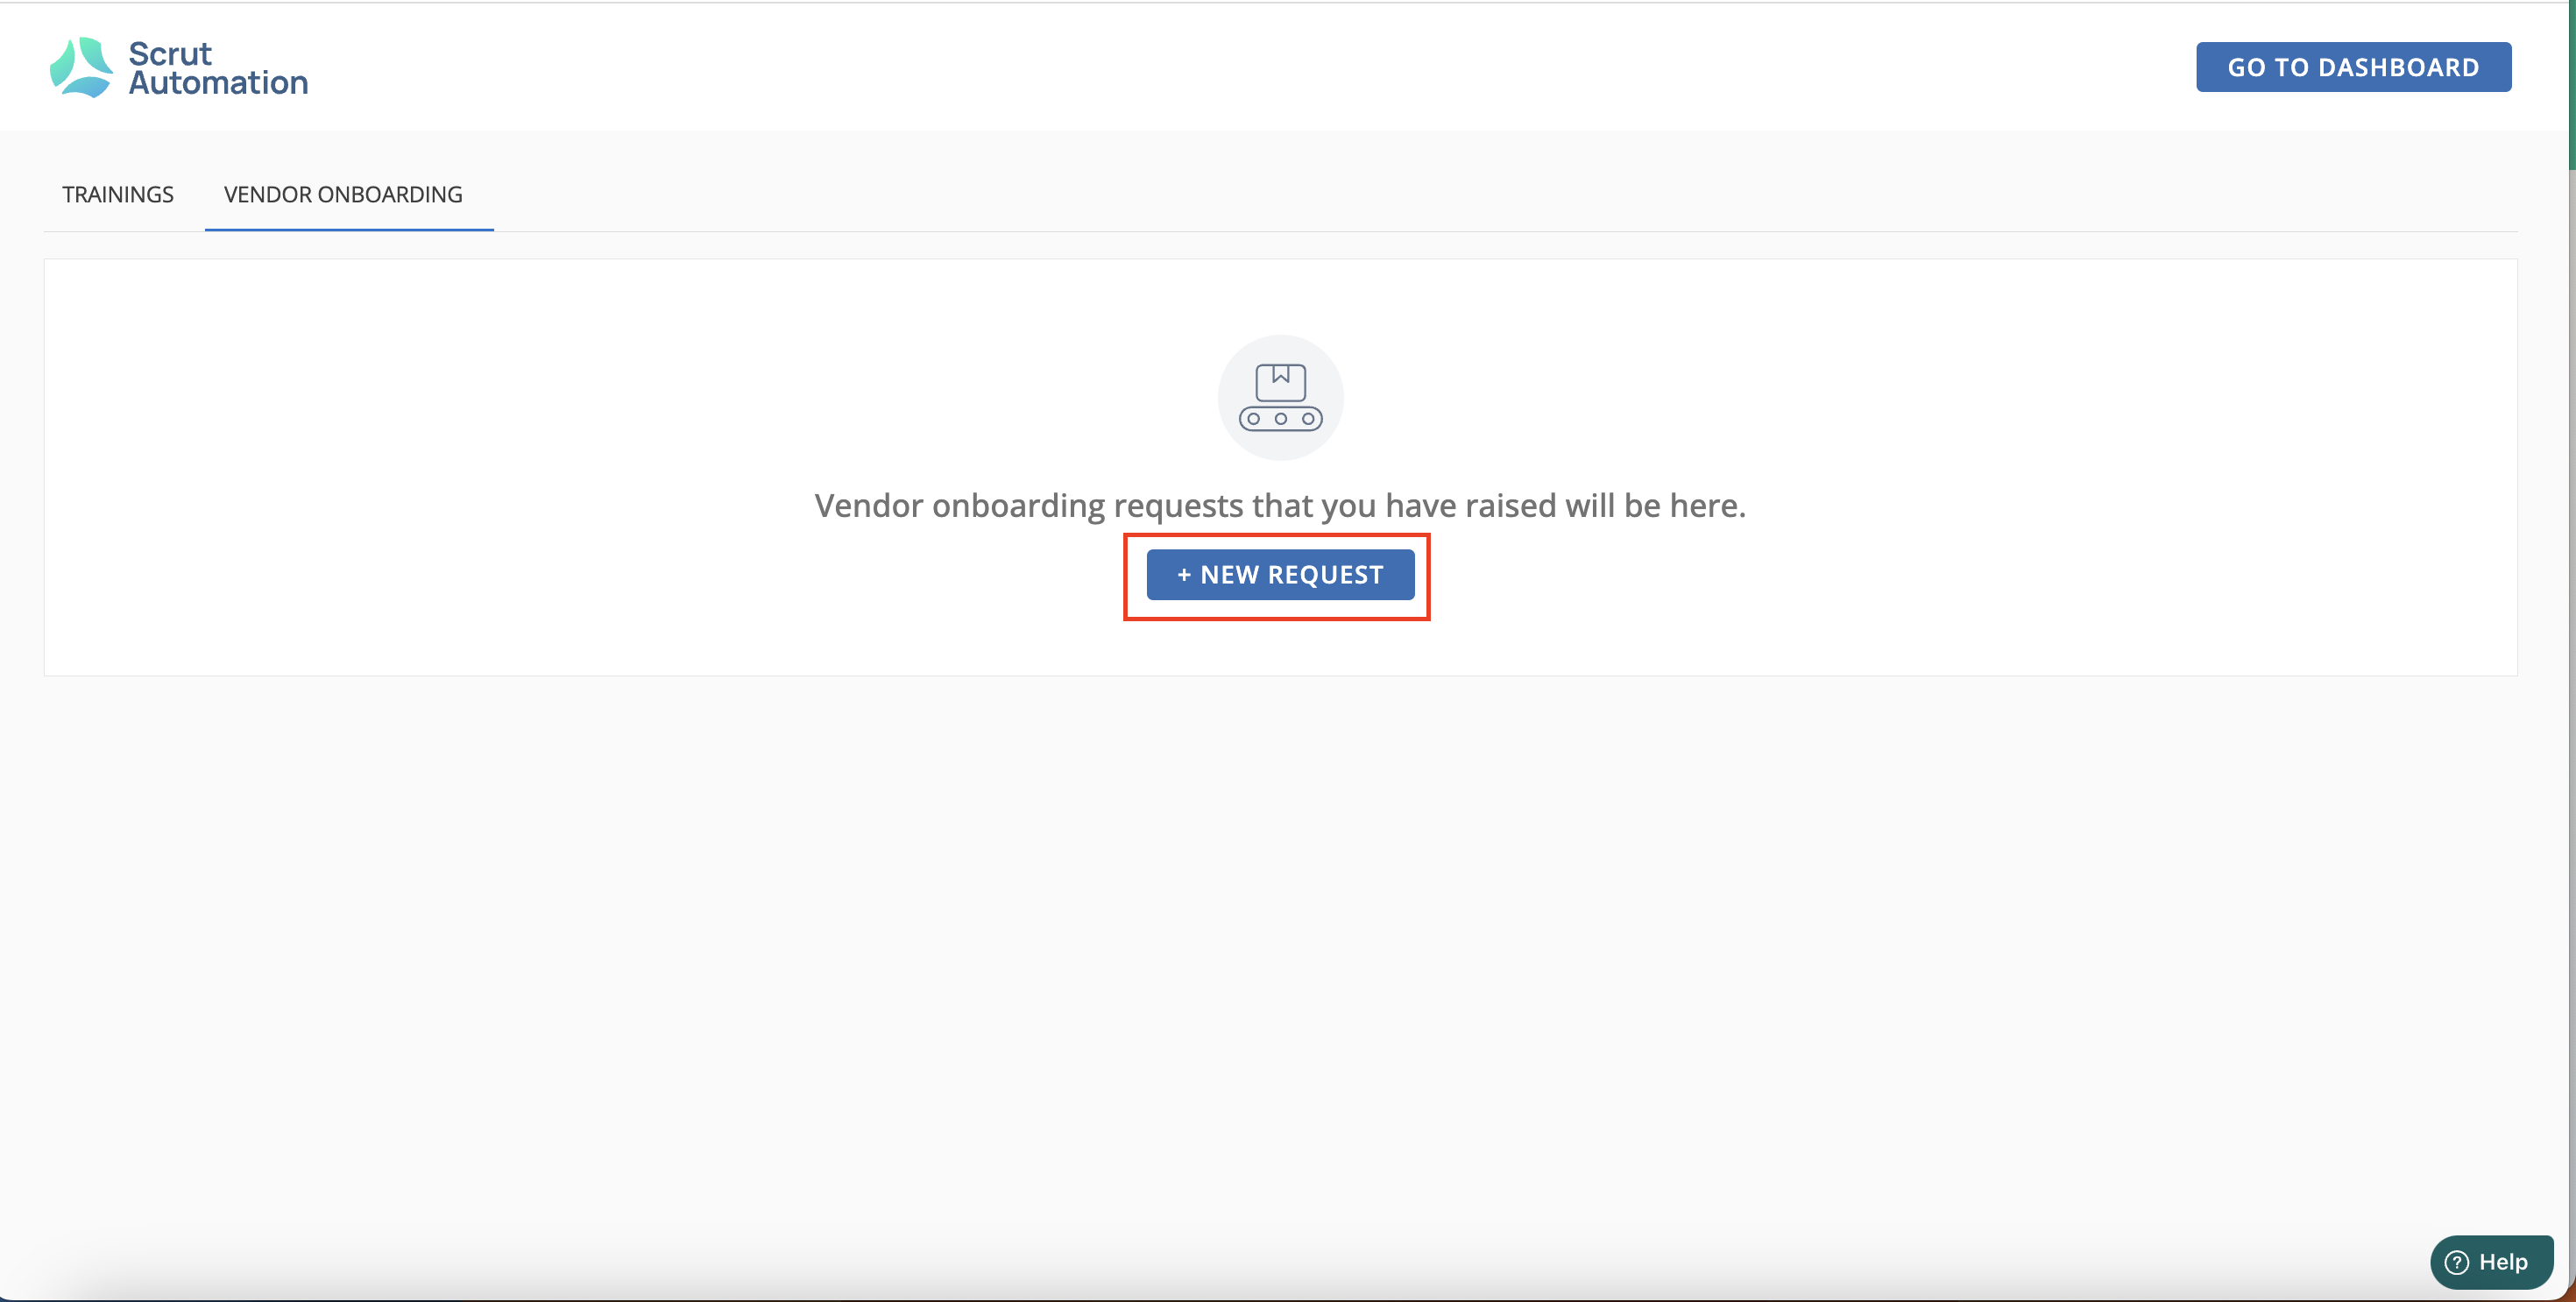
Task: Click the vertical scrollbar on the right edge
Action: pyautogui.click(x=2571, y=85)
